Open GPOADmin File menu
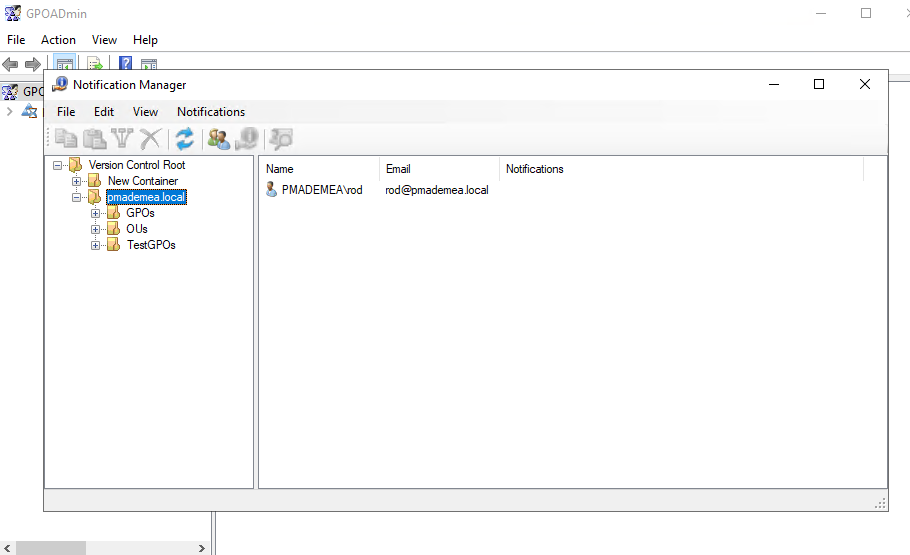This screenshot has height=555, width=910. [x=16, y=39]
